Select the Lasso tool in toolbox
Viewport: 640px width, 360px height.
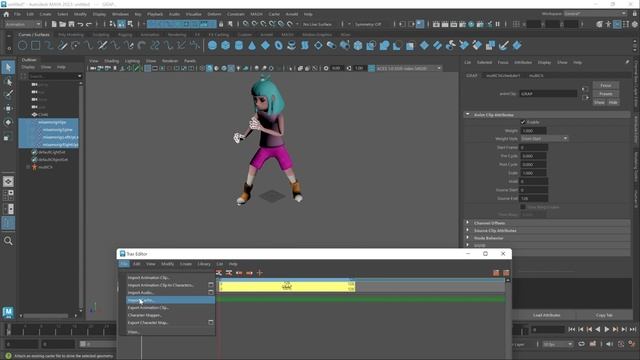tap(8, 82)
